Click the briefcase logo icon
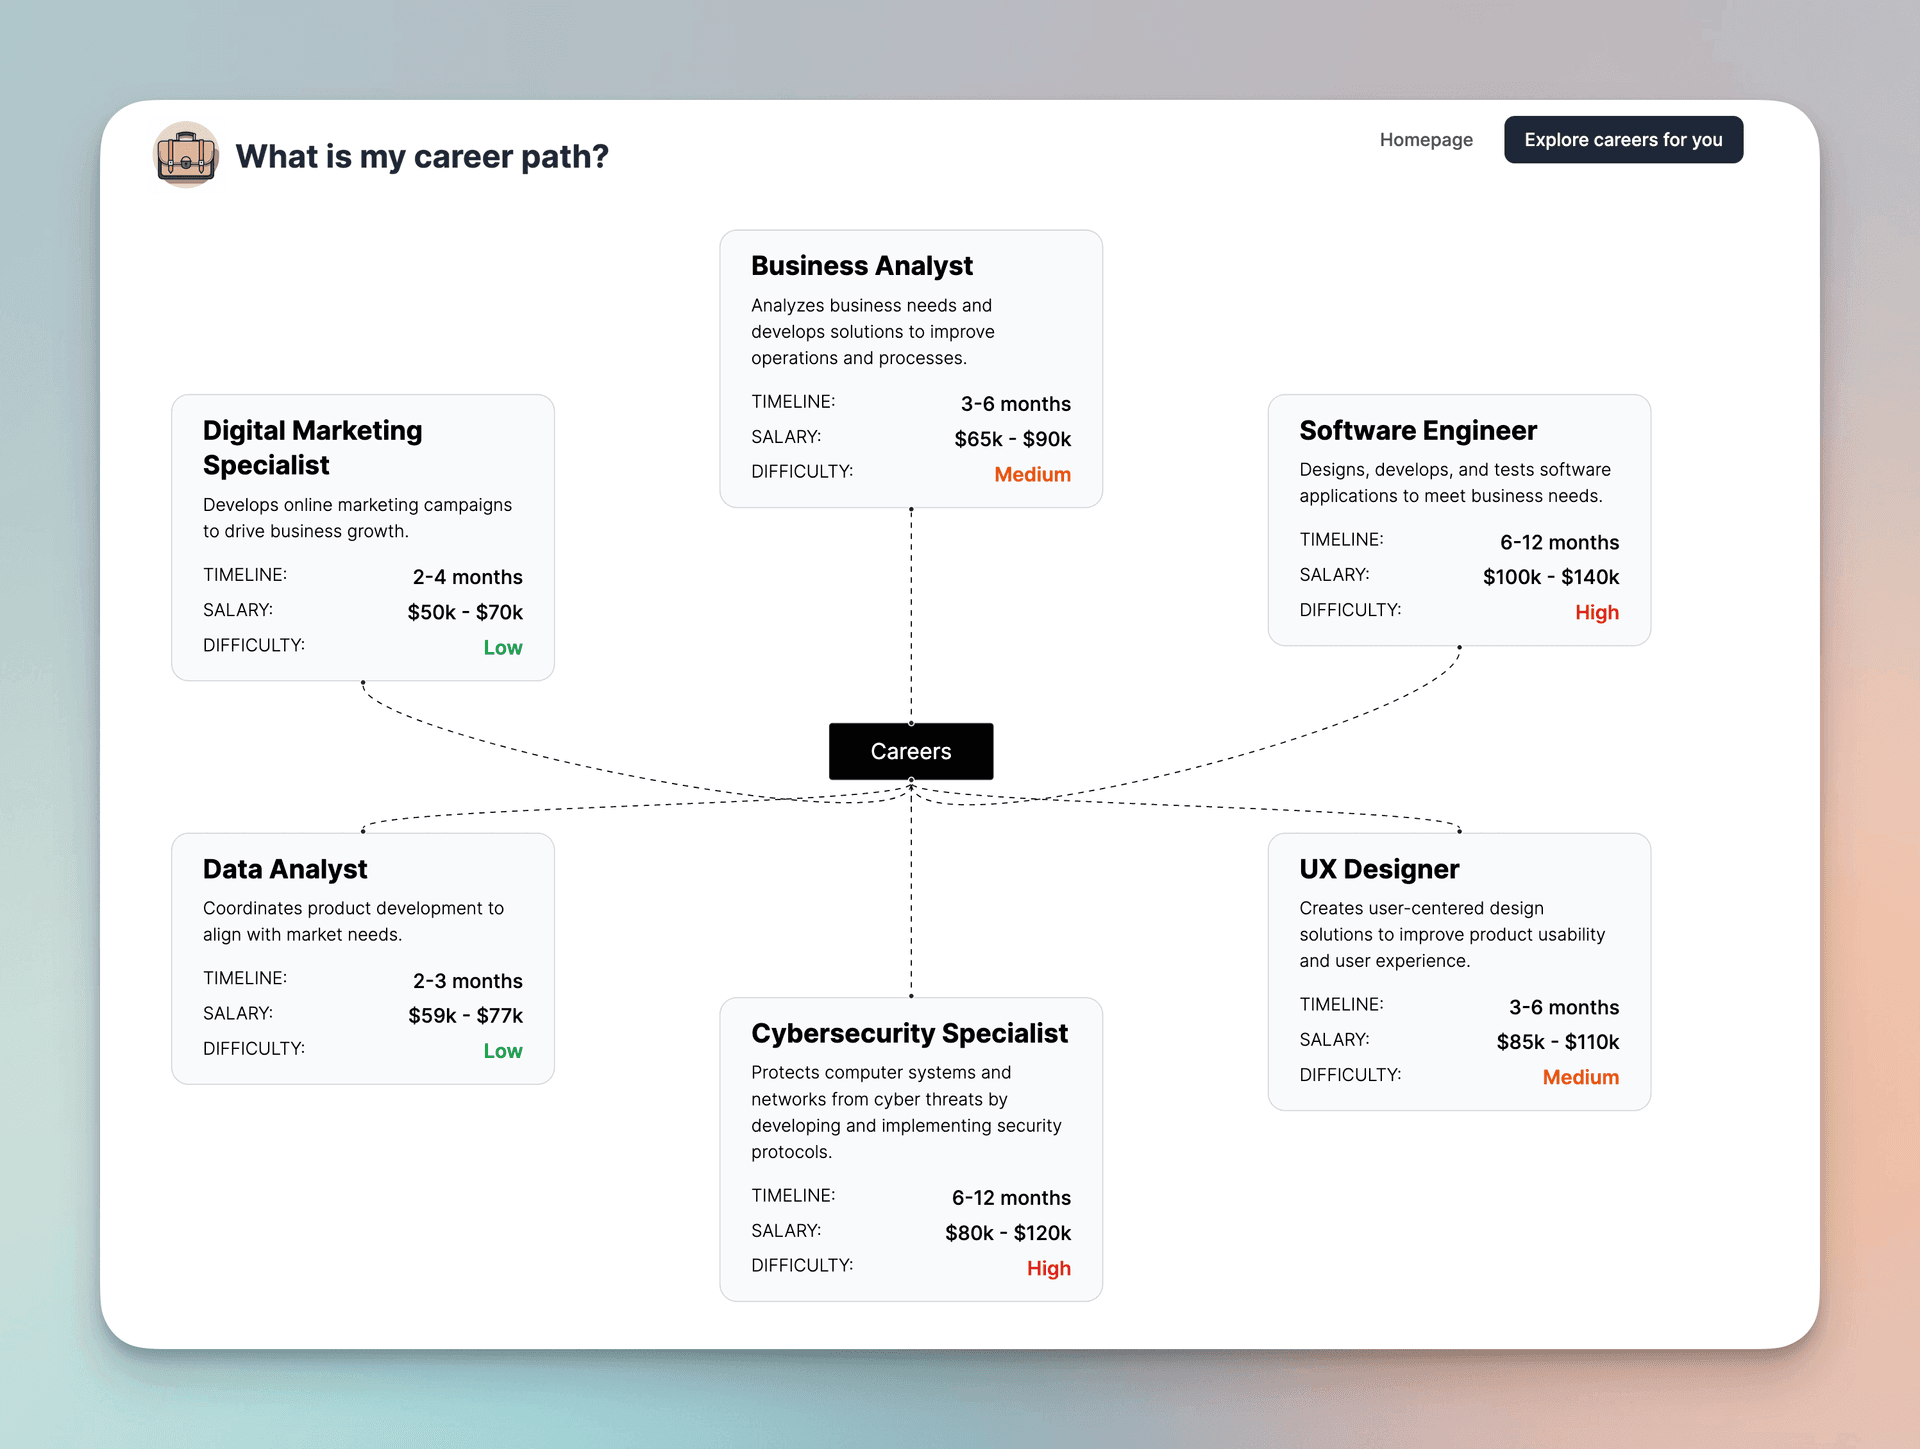This screenshot has width=1920, height=1449. pyautogui.click(x=186, y=155)
